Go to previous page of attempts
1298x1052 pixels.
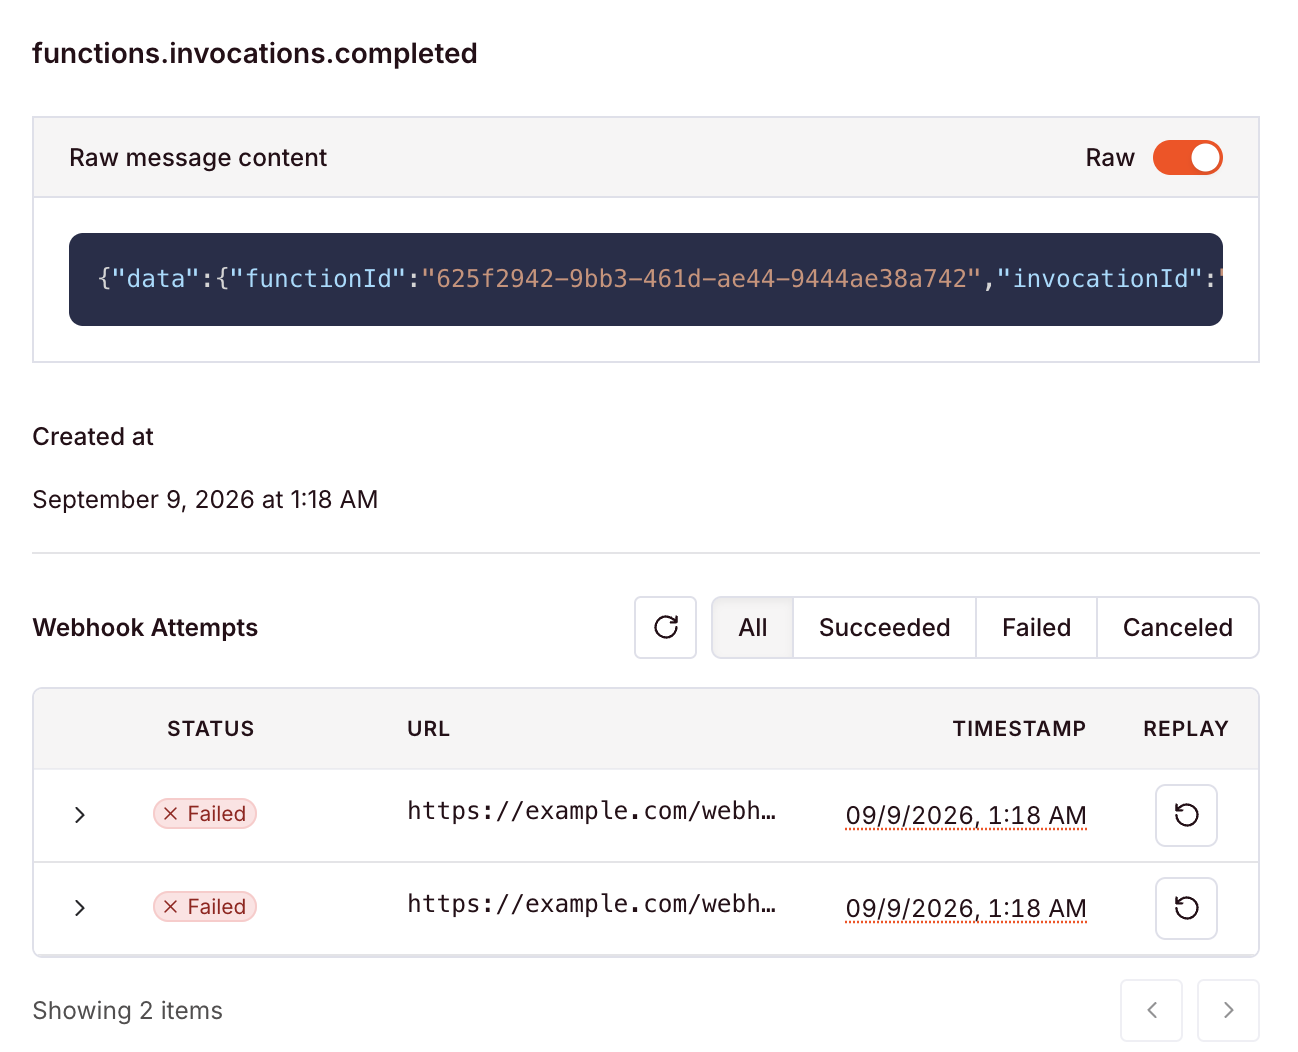click(x=1152, y=1010)
